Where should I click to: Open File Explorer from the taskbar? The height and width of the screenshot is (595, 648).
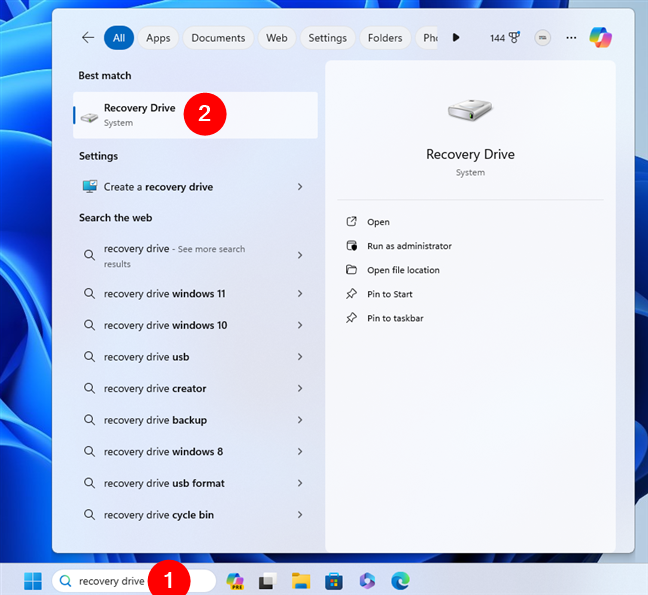[301, 581]
